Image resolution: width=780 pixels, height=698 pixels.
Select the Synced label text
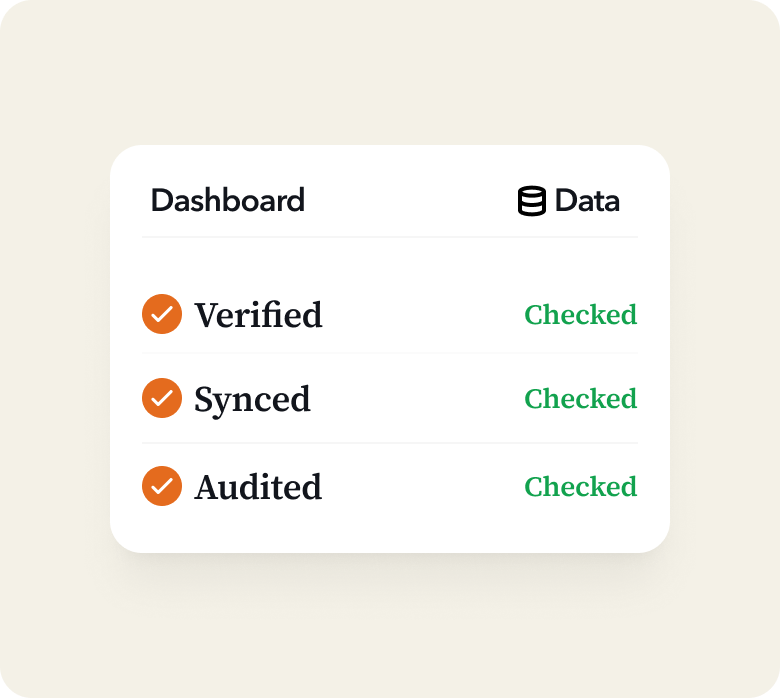(252, 399)
